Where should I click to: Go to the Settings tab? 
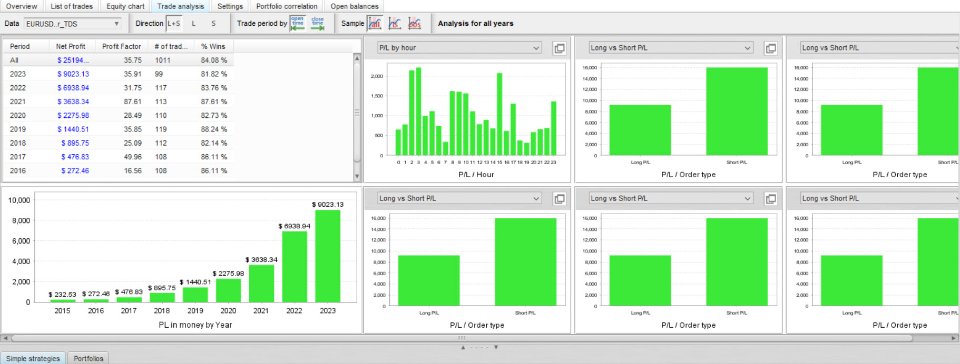[x=230, y=6]
